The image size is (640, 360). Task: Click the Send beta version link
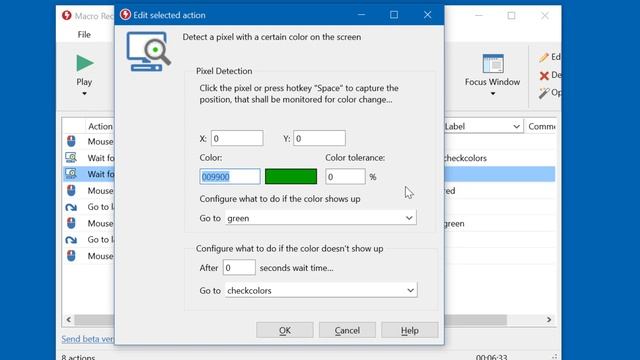[88, 339]
